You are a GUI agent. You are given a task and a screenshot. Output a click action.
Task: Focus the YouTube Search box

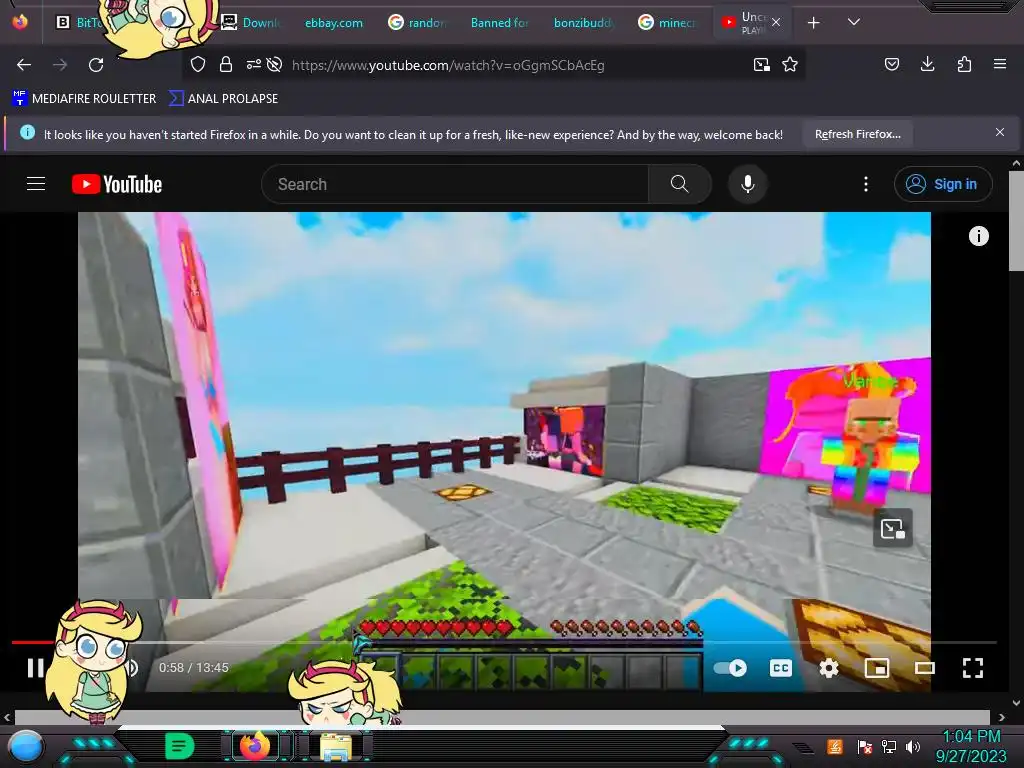click(x=455, y=184)
